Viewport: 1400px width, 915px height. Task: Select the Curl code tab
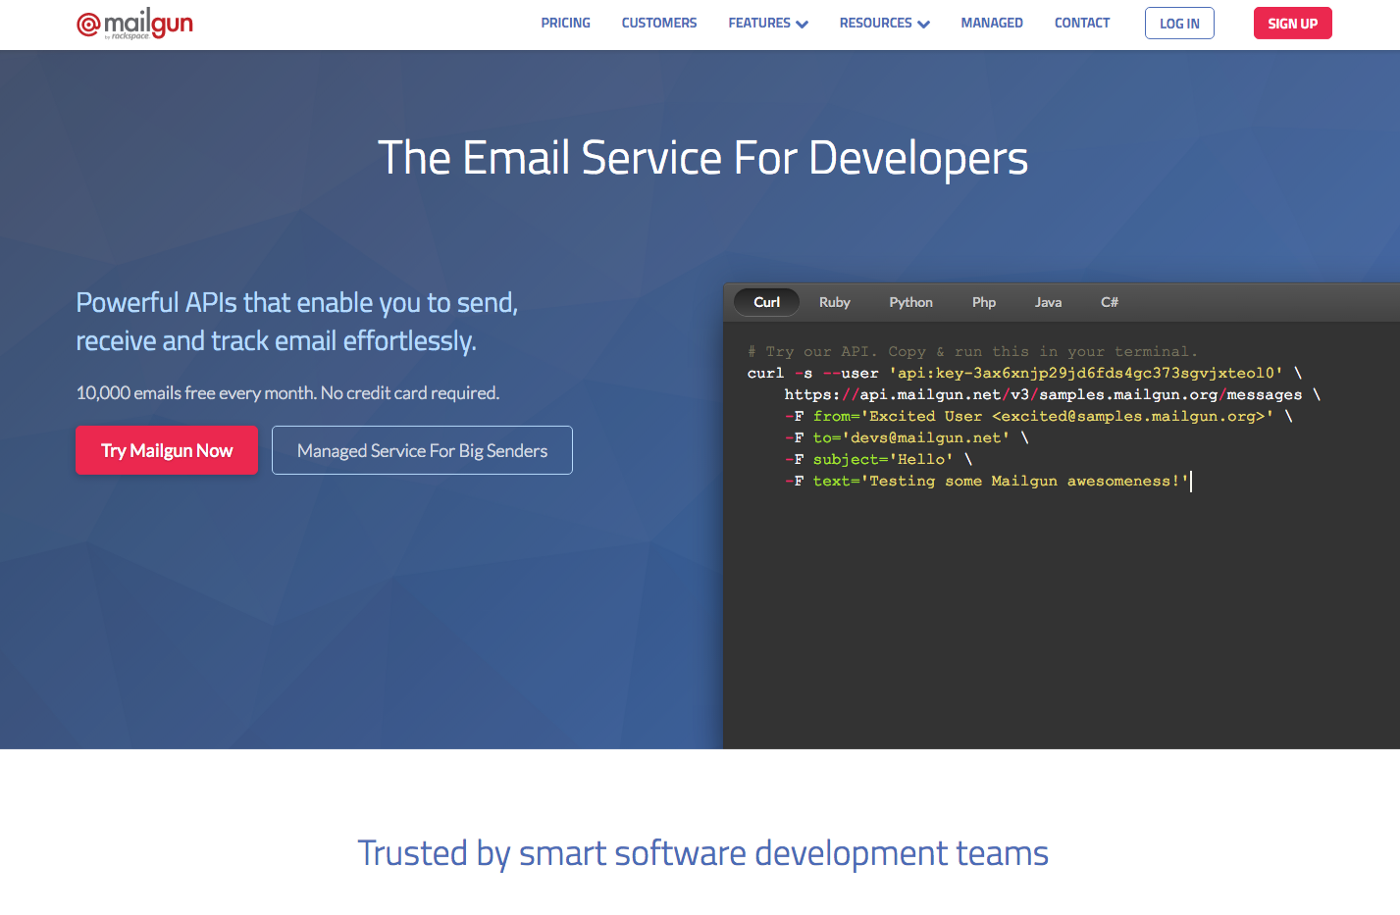767,302
